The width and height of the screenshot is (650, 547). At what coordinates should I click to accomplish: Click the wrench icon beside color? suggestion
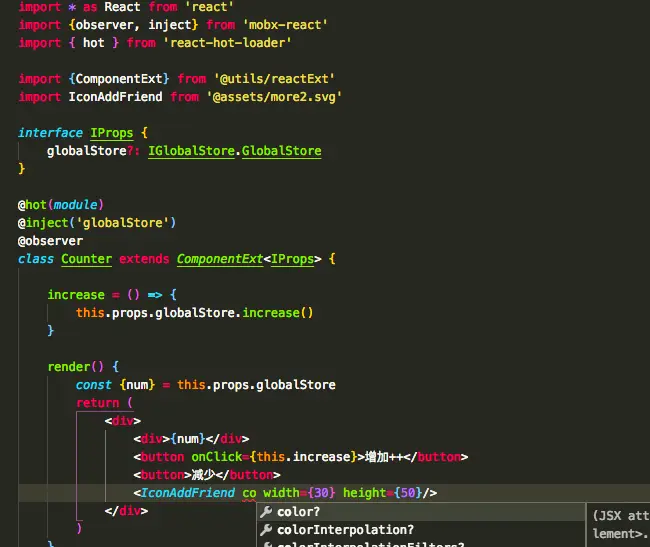pyautogui.click(x=266, y=512)
